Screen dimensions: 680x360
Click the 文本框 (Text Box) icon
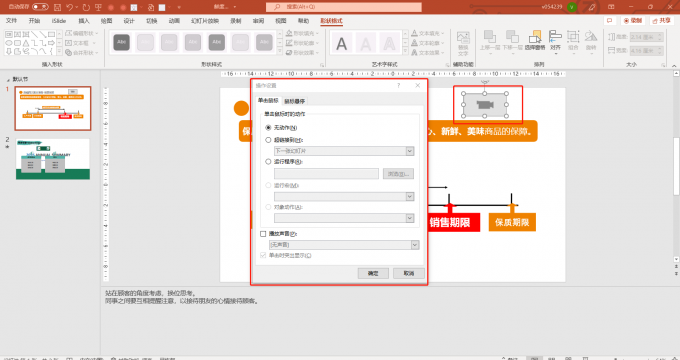point(69,43)
